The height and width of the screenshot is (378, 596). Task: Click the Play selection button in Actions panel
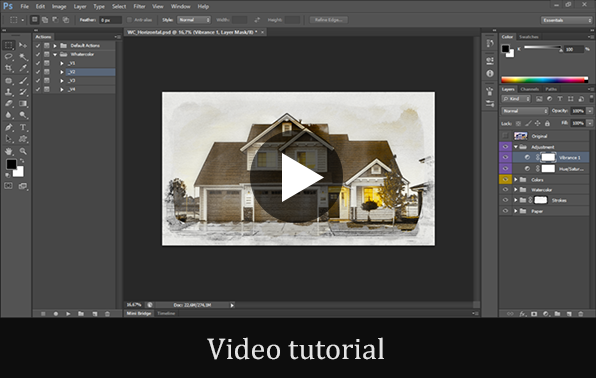click(68, 314)
